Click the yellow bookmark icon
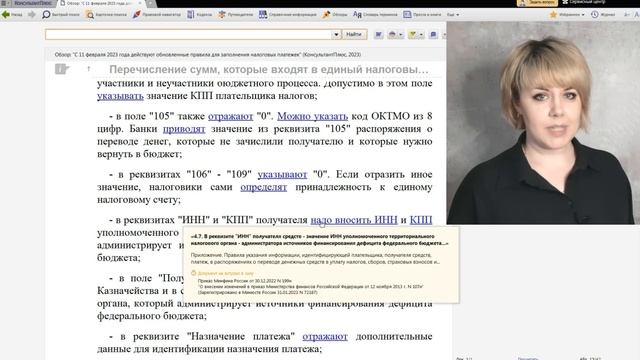 coord(412,35)
